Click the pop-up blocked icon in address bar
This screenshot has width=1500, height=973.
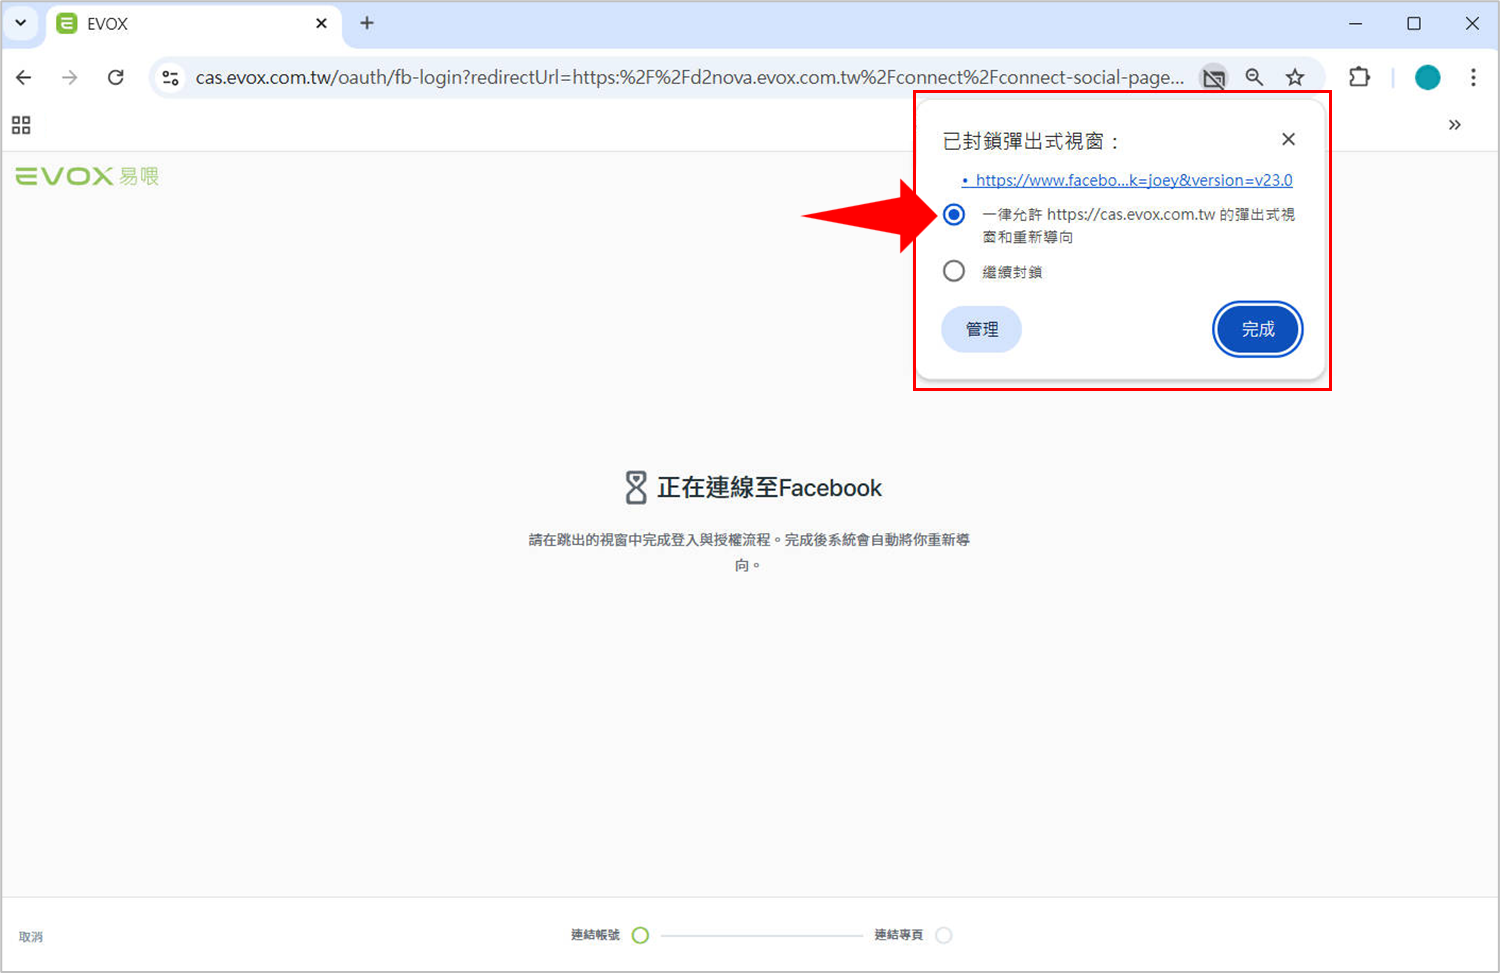click(x=1213, y=77)
